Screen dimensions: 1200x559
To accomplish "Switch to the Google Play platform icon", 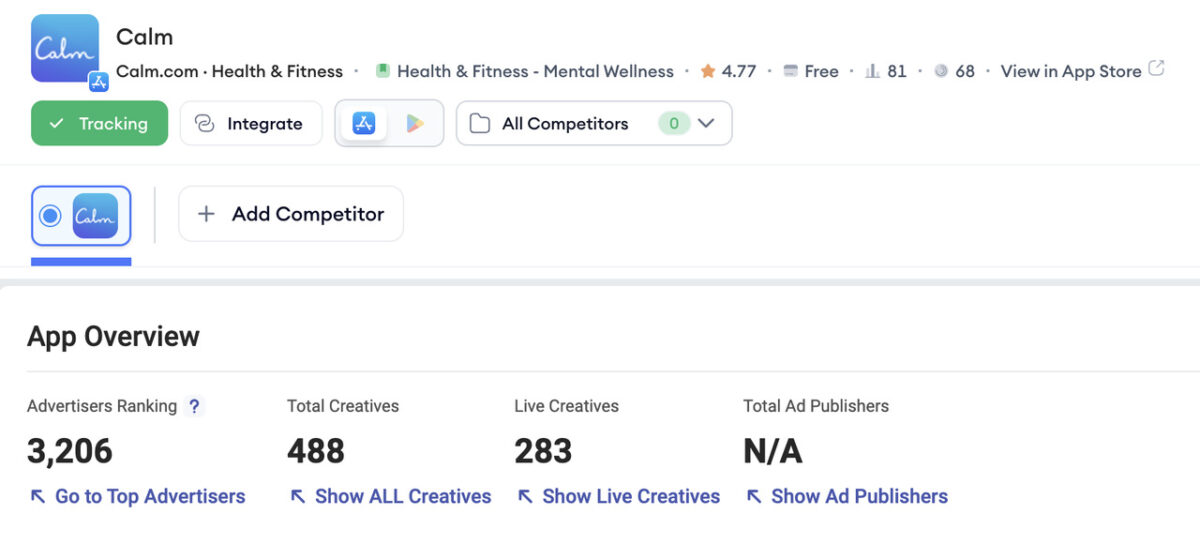I will 414,124.
